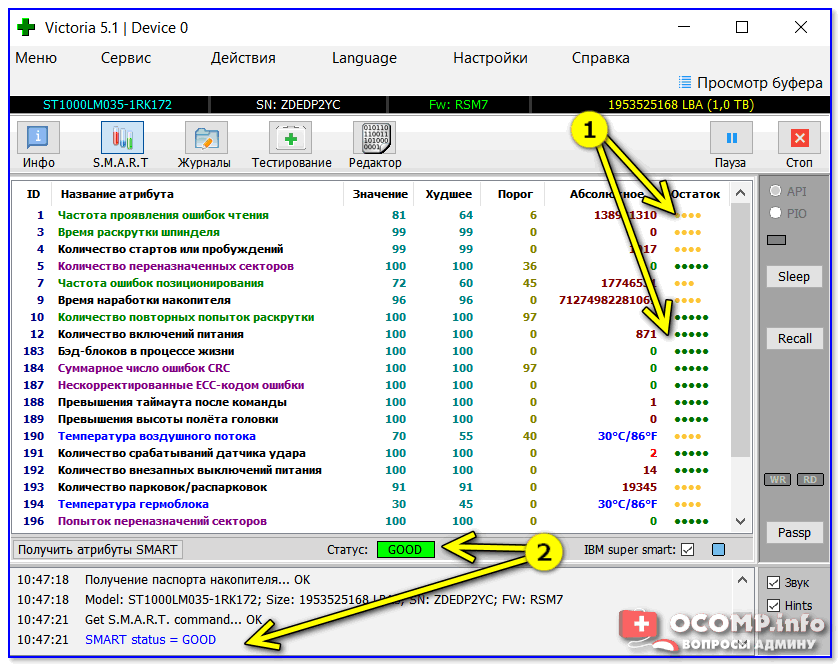Toggle the IBM super smart checkbox
The image size is (840, 666).
click(x=687, y=549)
